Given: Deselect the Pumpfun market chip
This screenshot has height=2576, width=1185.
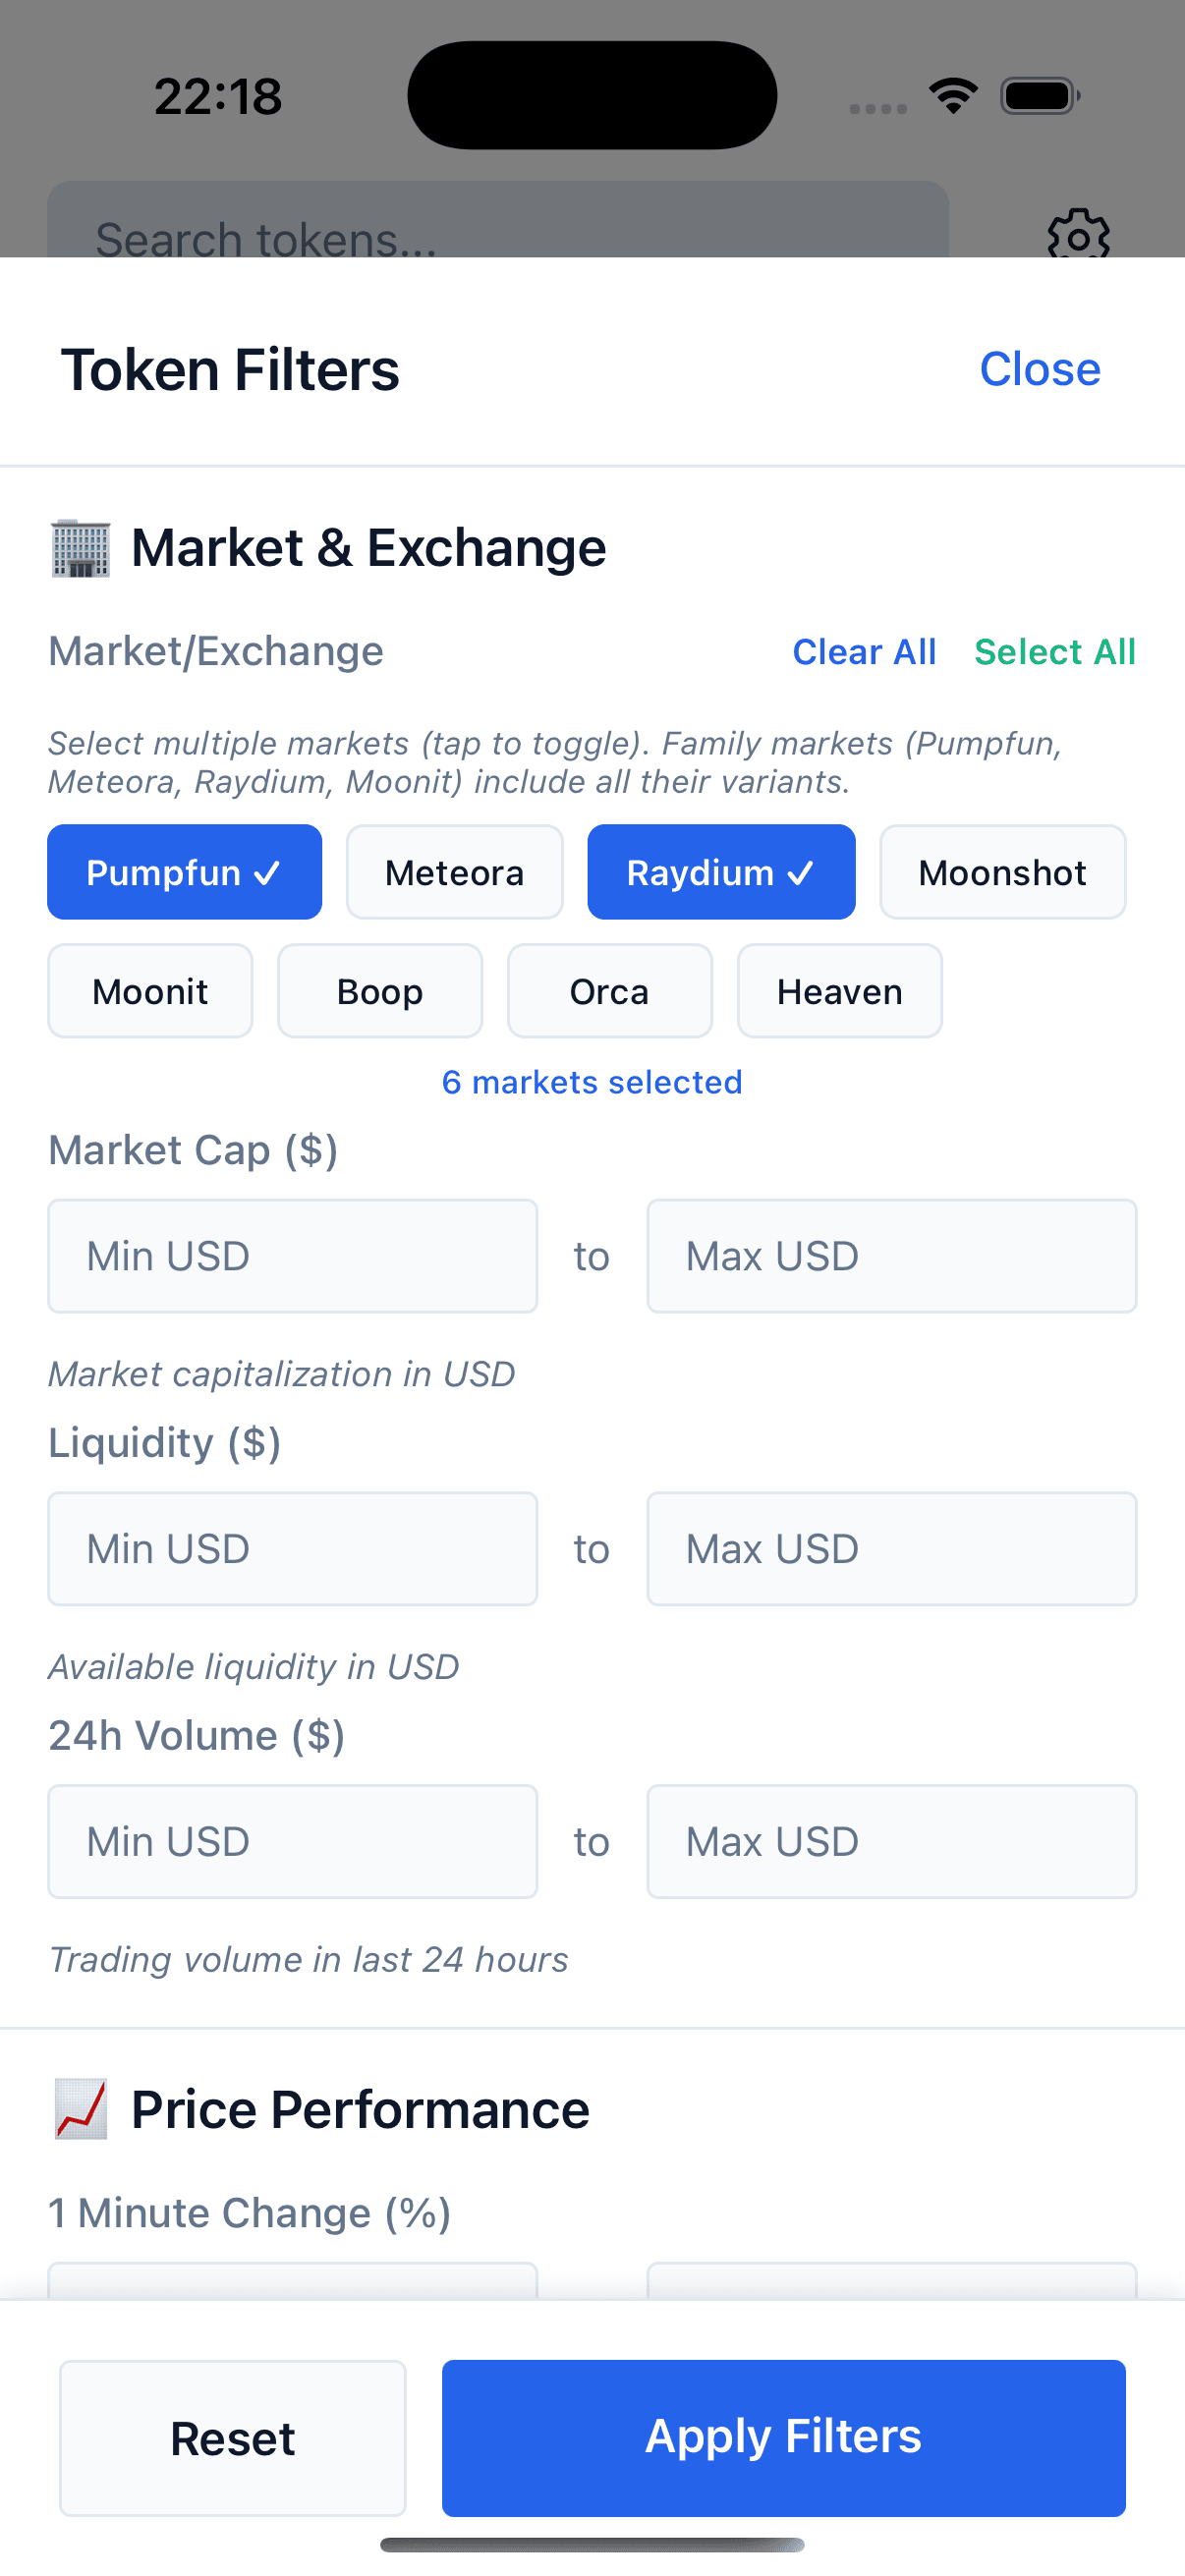Looking at the screenshot, I should [x=185, y=872].
